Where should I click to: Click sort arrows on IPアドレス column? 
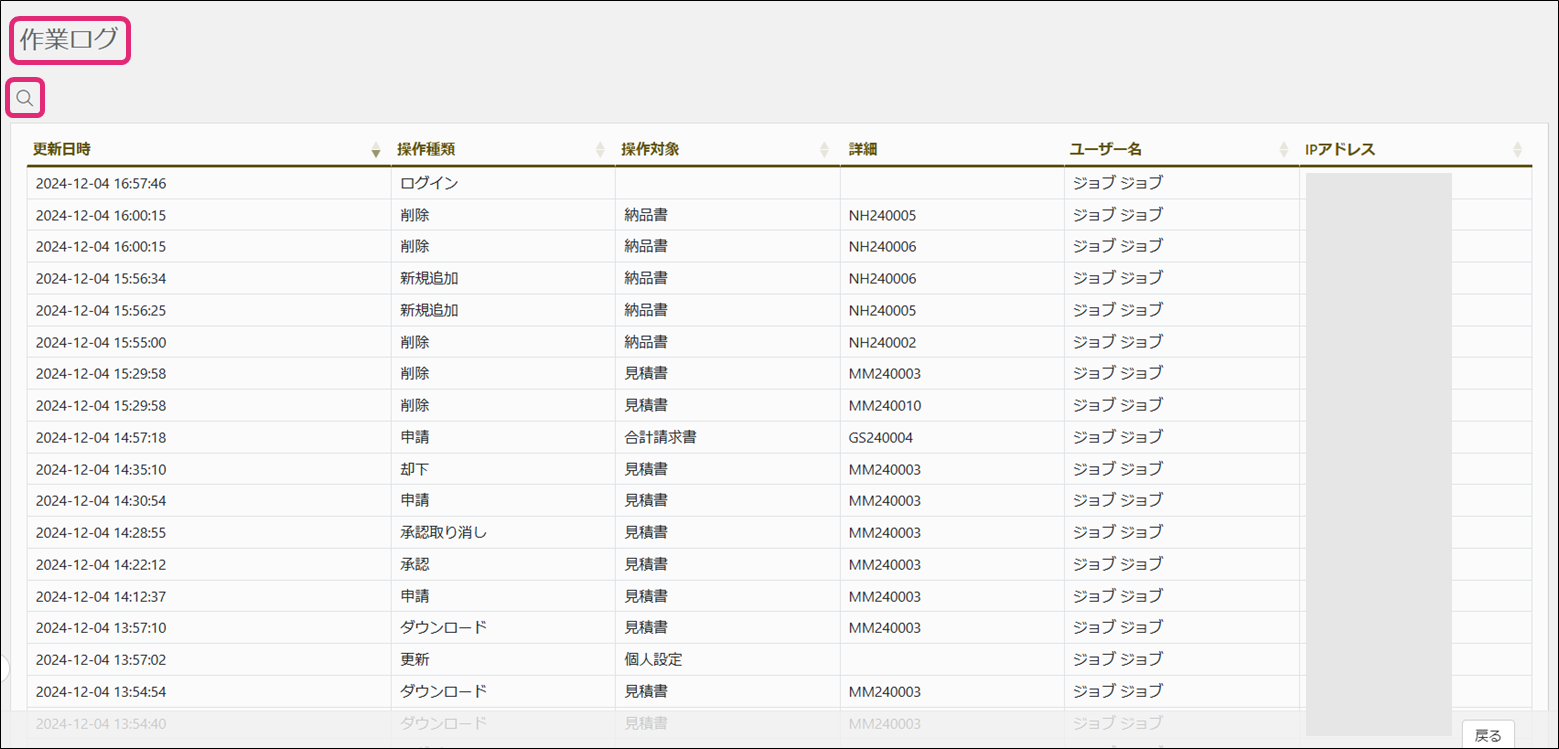click(1517, 150)
